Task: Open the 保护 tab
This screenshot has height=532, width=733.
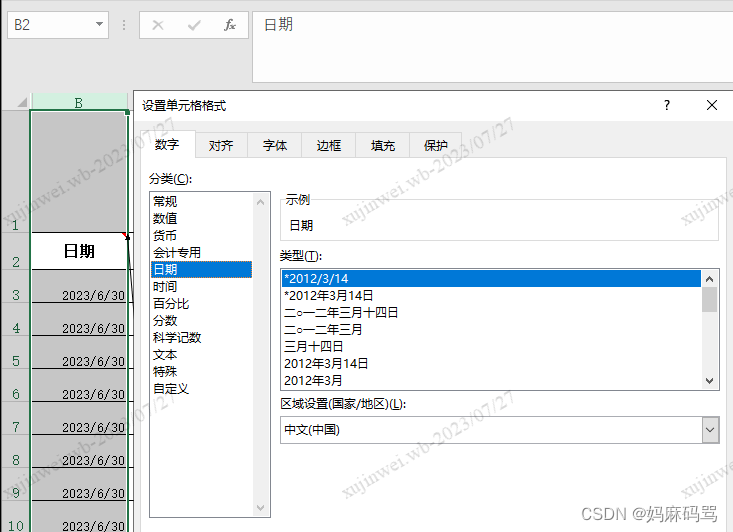Action: point(436,145)
